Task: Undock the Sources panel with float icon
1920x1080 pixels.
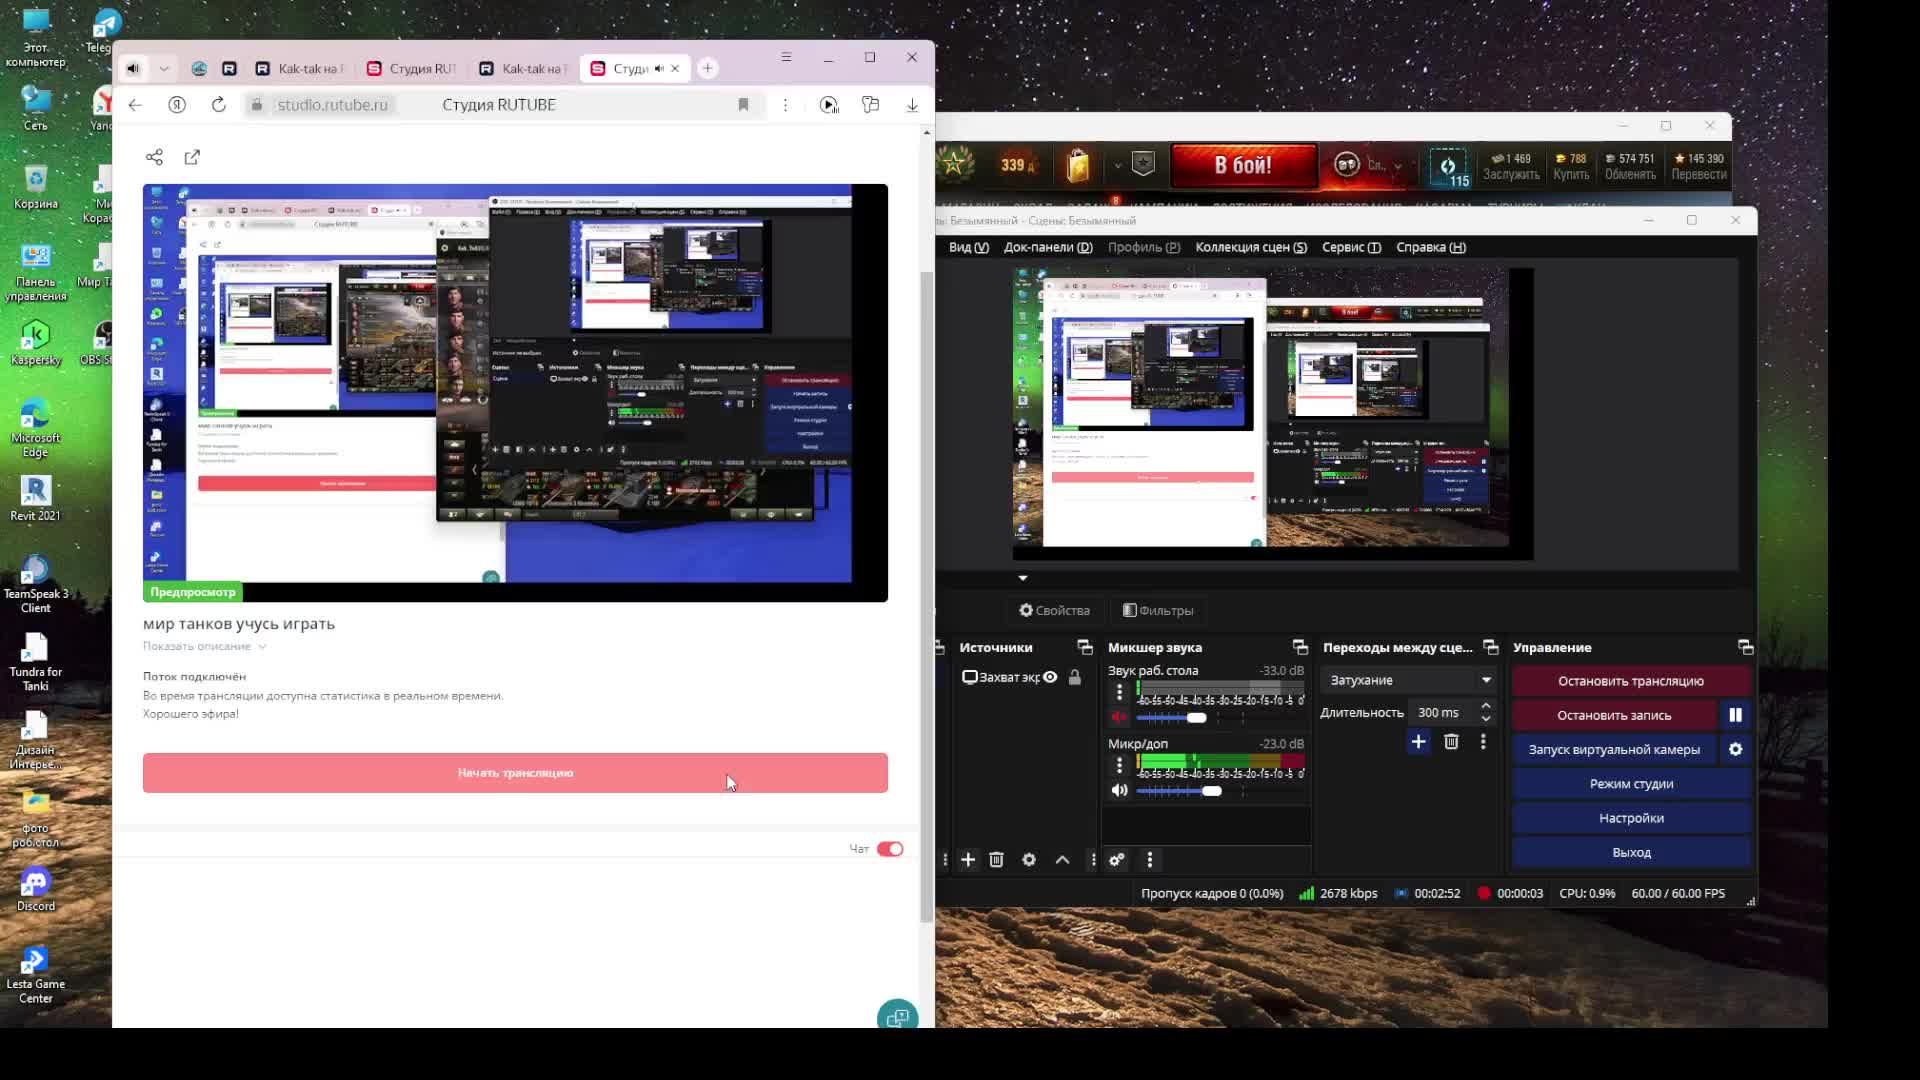Action: click(x=1084, y=648)
